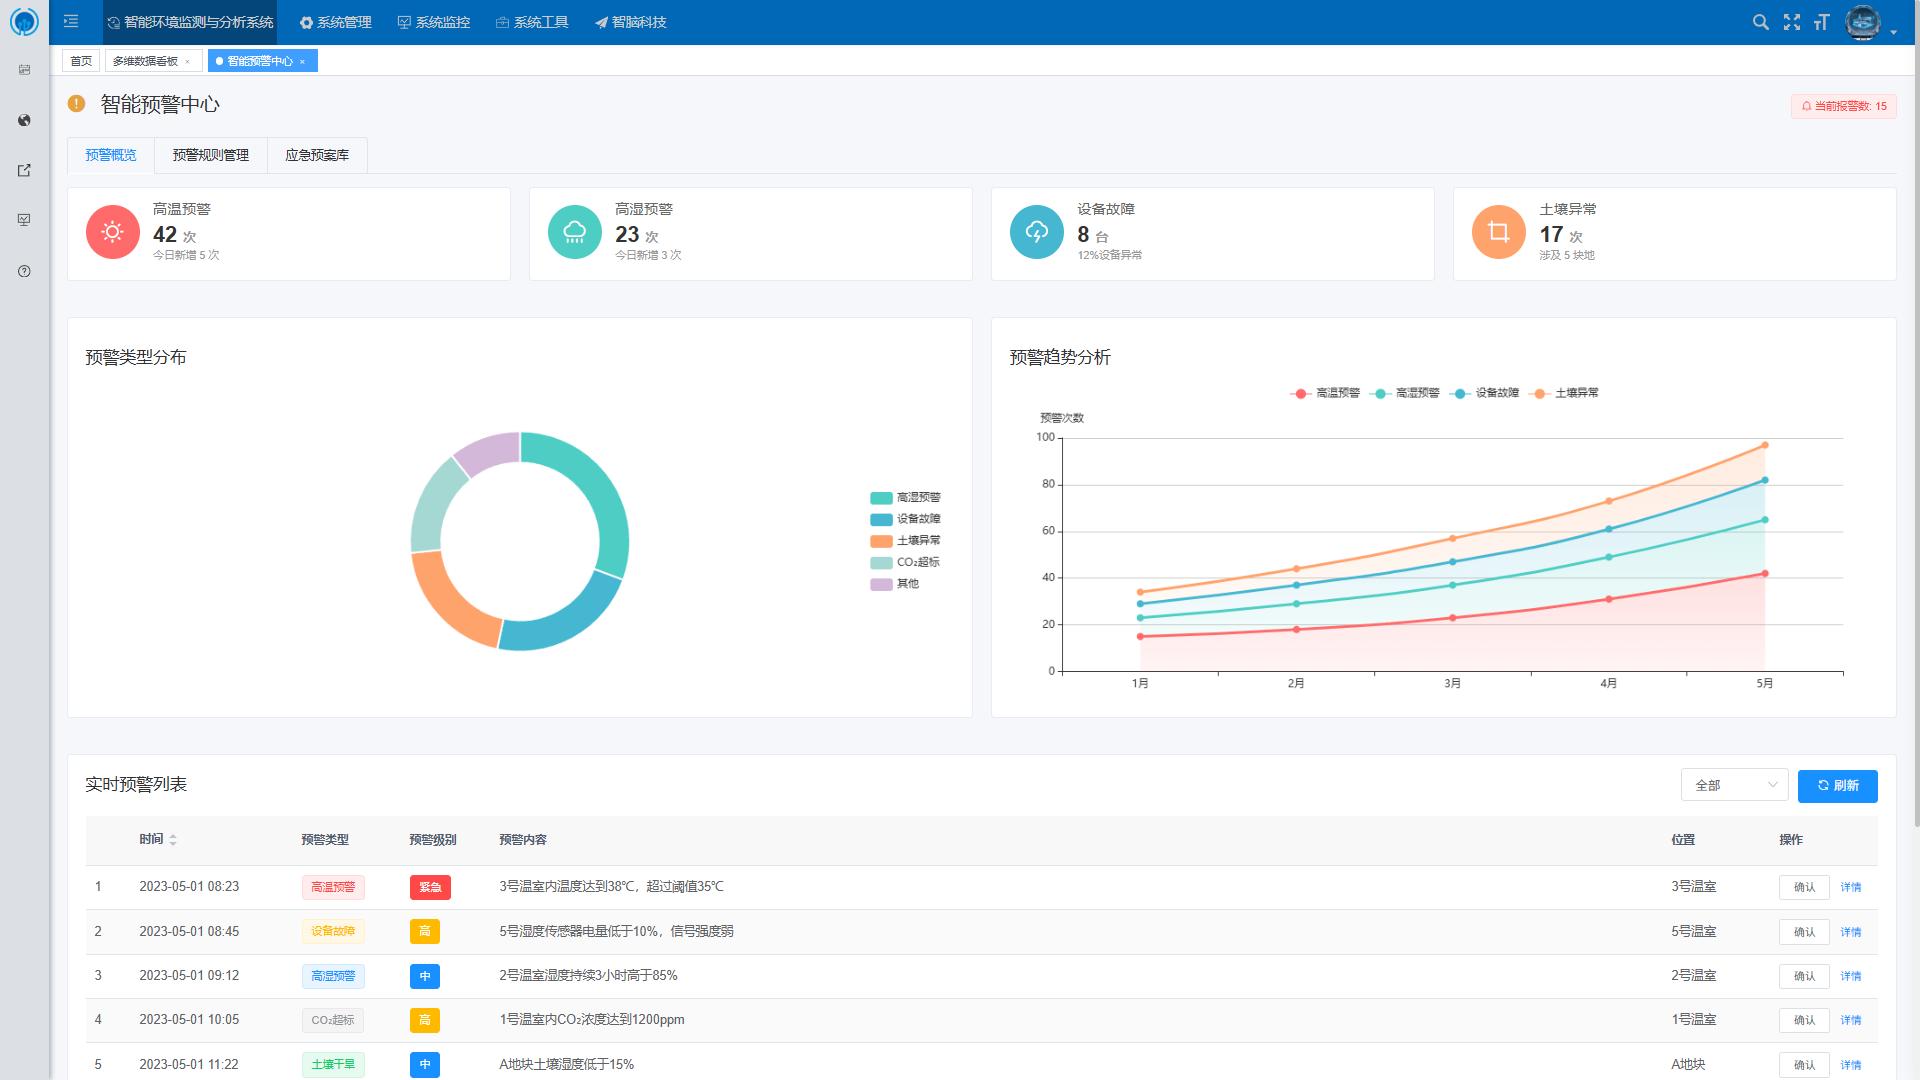
Task: Click the monitor icon in left sidebar
Action: pos(24,220)
